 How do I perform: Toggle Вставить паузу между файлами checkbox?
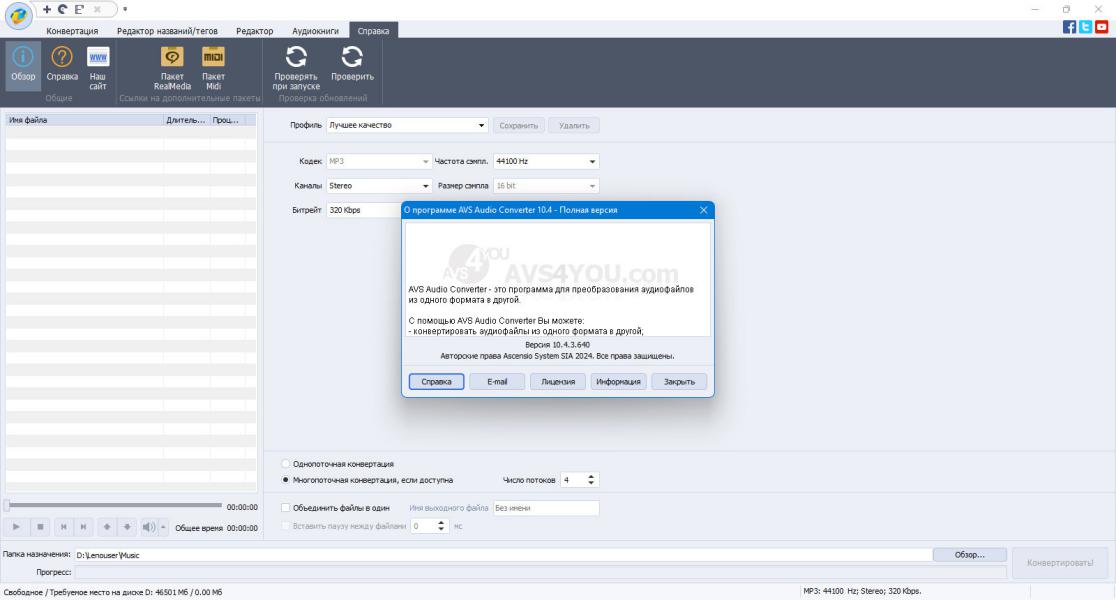(x=285, y=526)
